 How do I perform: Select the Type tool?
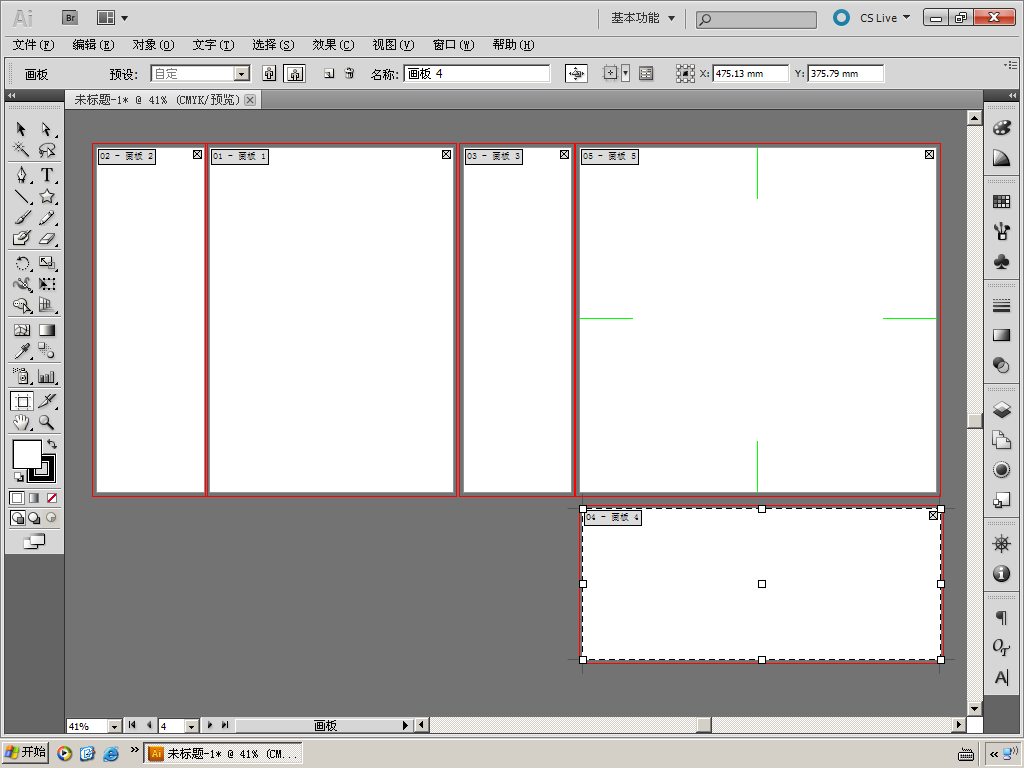[x=46, y=175]
